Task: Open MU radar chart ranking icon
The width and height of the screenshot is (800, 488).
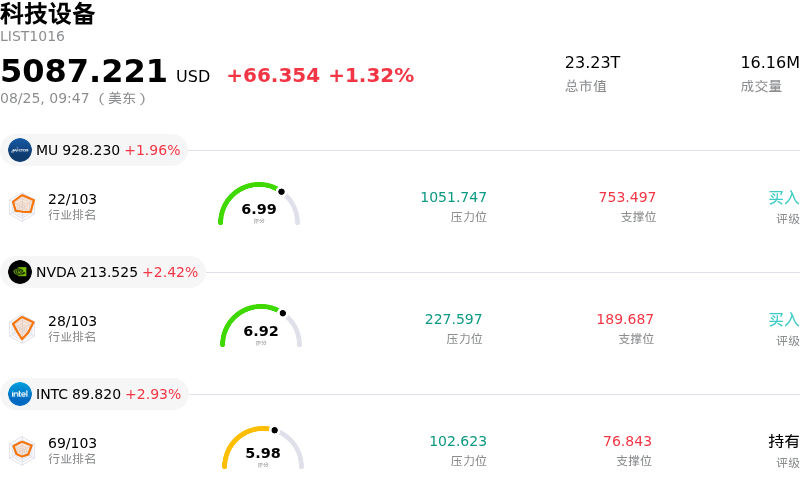Action: coord(22,207)
